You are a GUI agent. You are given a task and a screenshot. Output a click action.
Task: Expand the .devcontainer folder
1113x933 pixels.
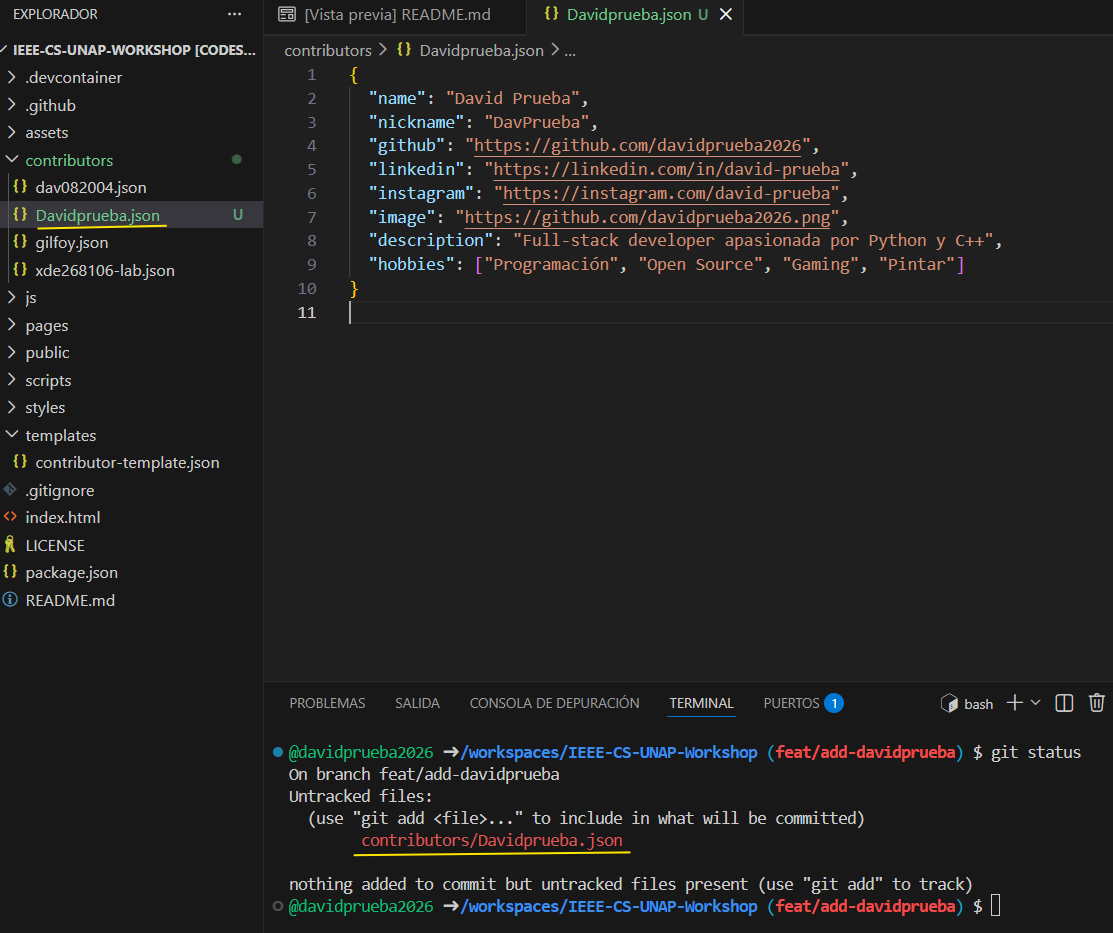(11, 77)
